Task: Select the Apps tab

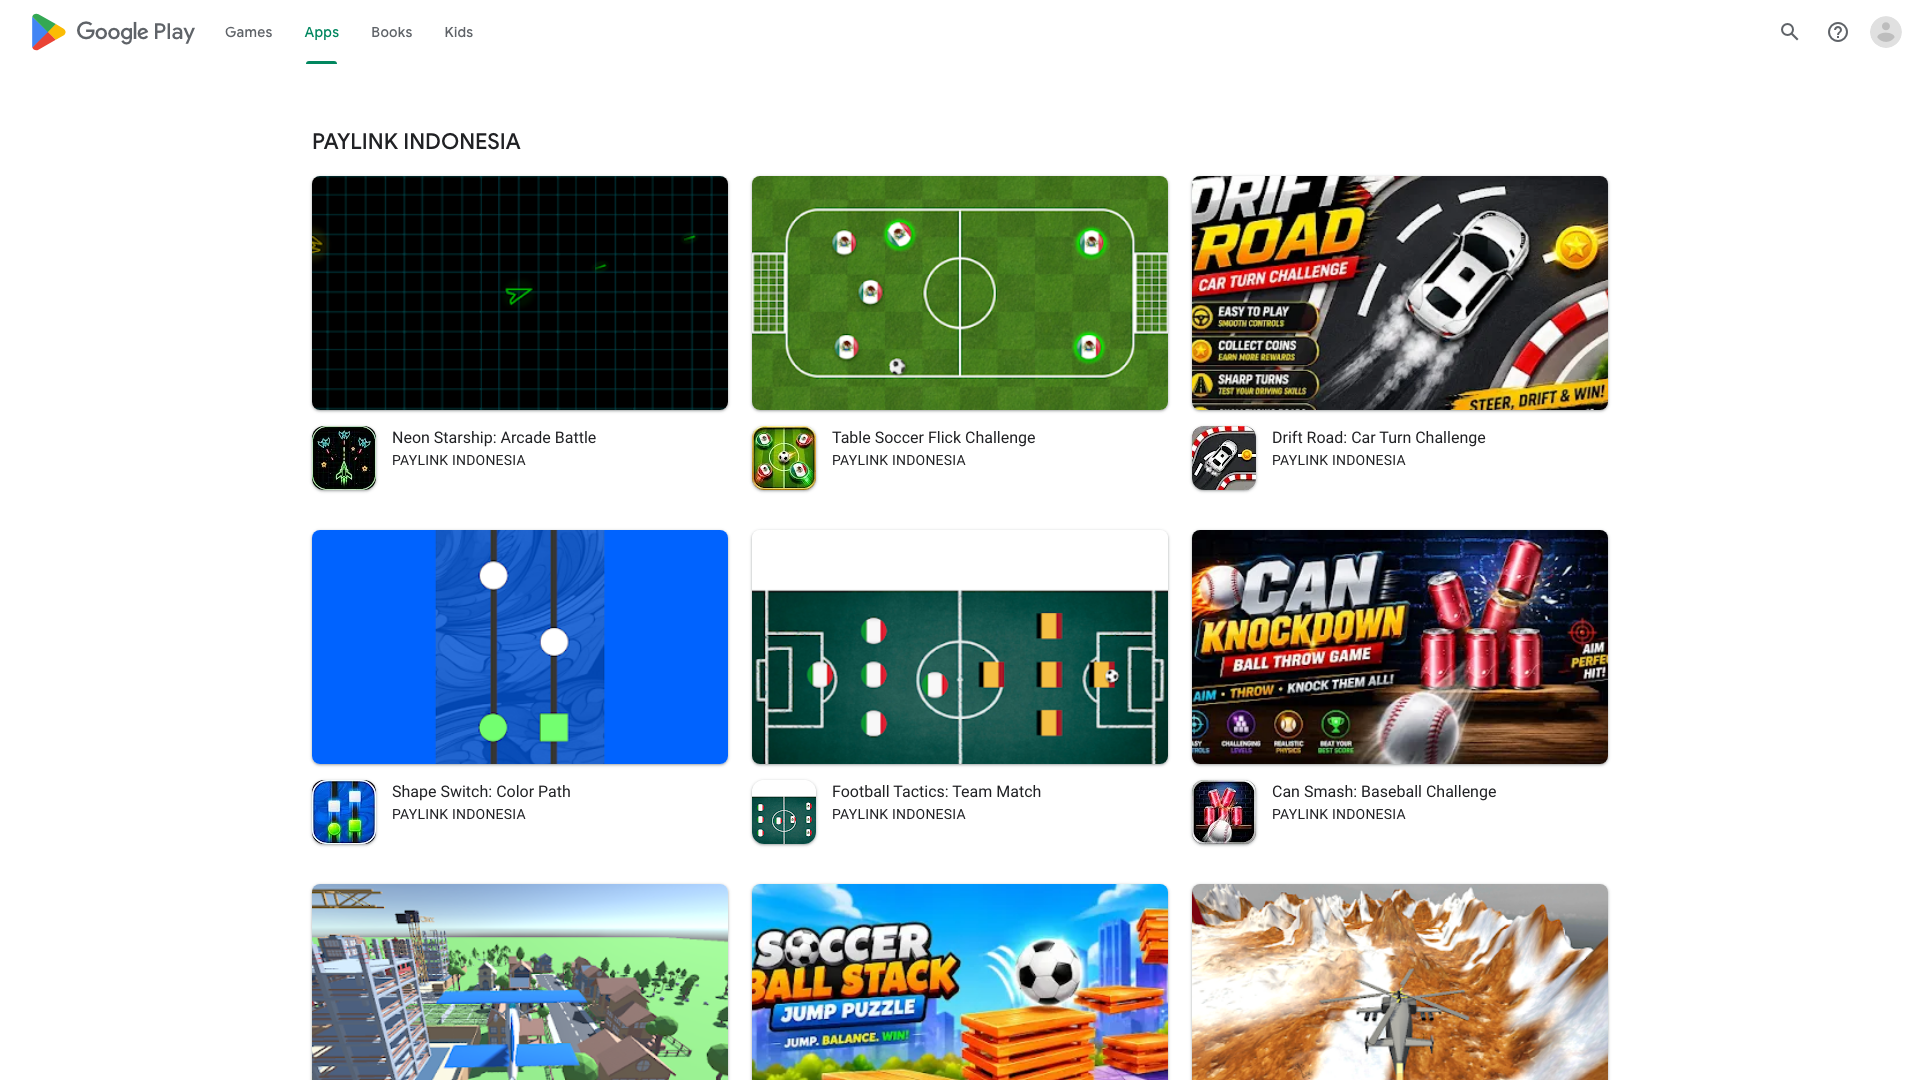Action: (322, 32)
